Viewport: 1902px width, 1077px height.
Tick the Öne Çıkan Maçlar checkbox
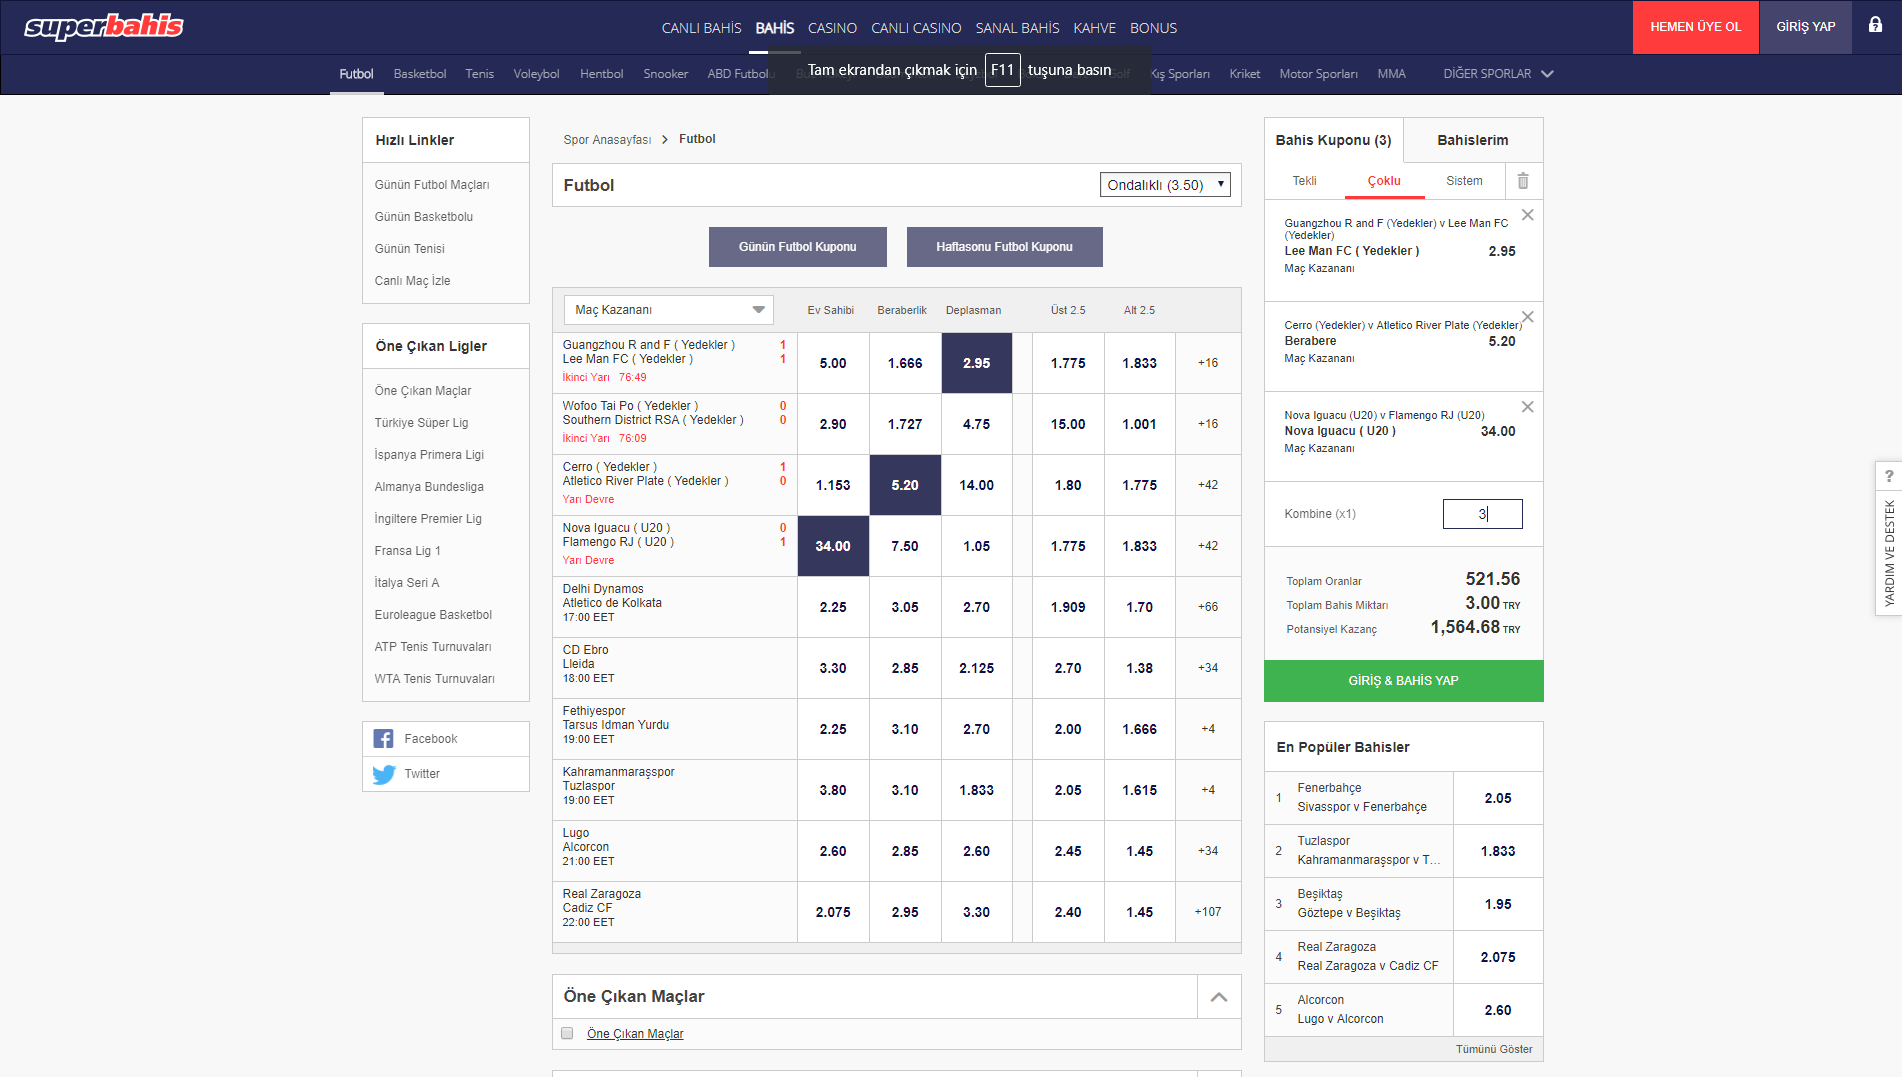tap(567, 1033)
